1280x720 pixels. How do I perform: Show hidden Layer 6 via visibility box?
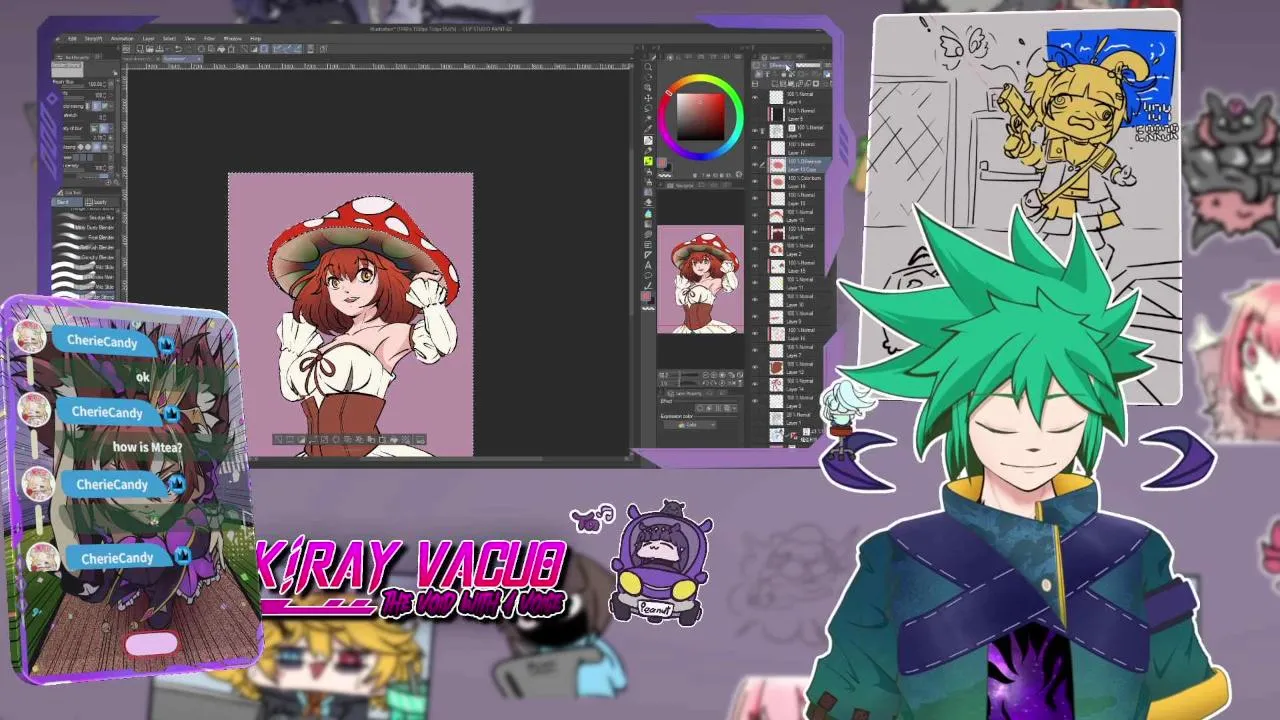(x=755, y=114)
